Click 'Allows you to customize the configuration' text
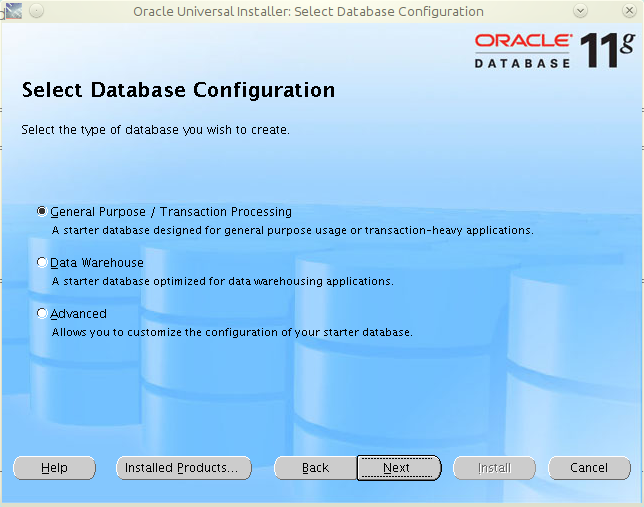The image size is (644, 507). [x=232, y=332]
